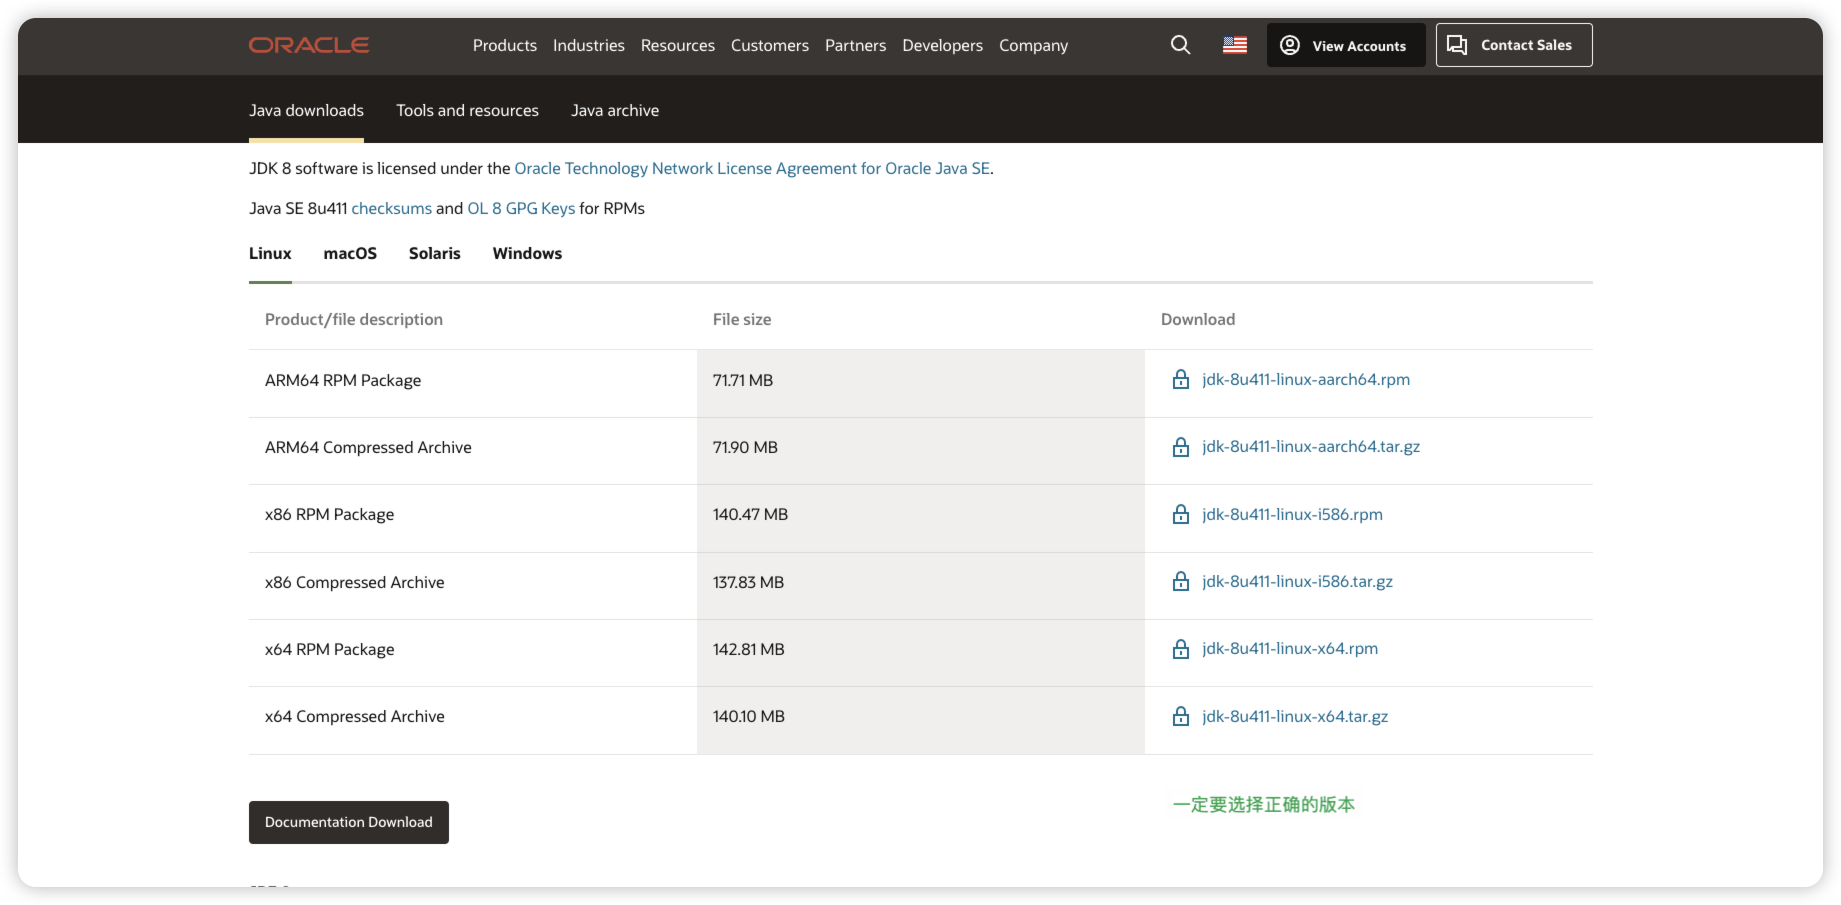Screen dimensions: 1841x905
Task: Click lock icon beside jdk-8u411-linux-aarch64.rpm
Action: pyautogui.click(x=1181, y=380)
